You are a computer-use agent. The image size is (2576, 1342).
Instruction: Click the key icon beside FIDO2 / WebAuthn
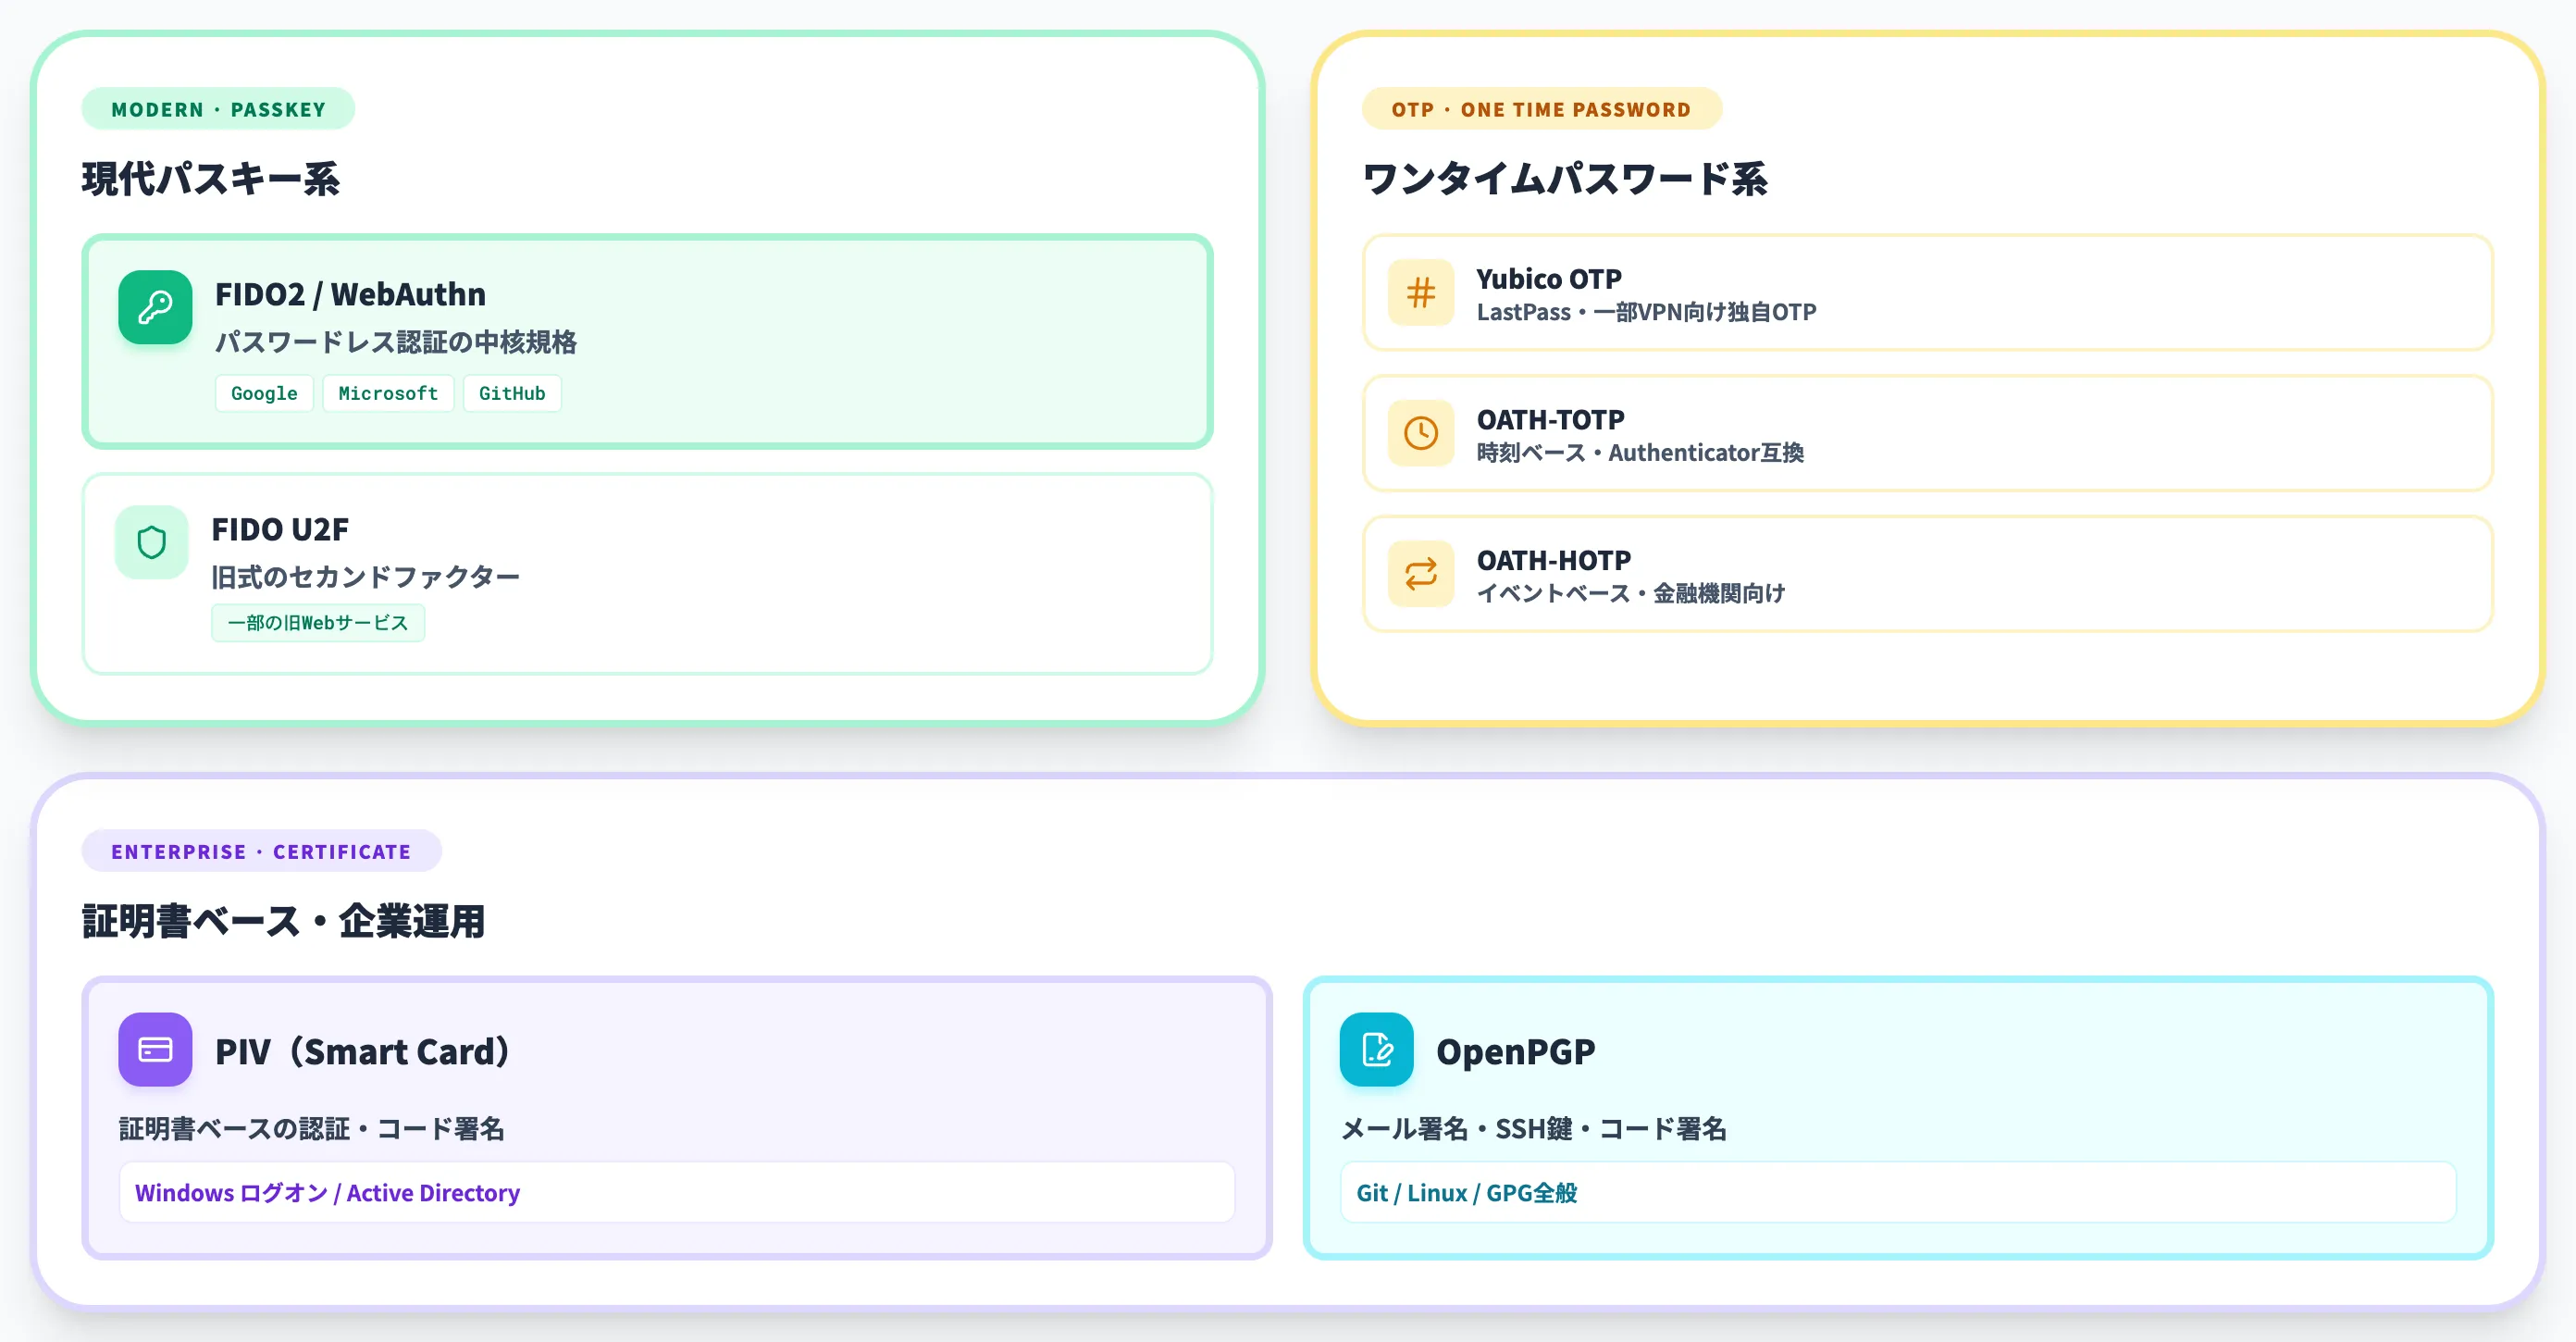[155, 307]
